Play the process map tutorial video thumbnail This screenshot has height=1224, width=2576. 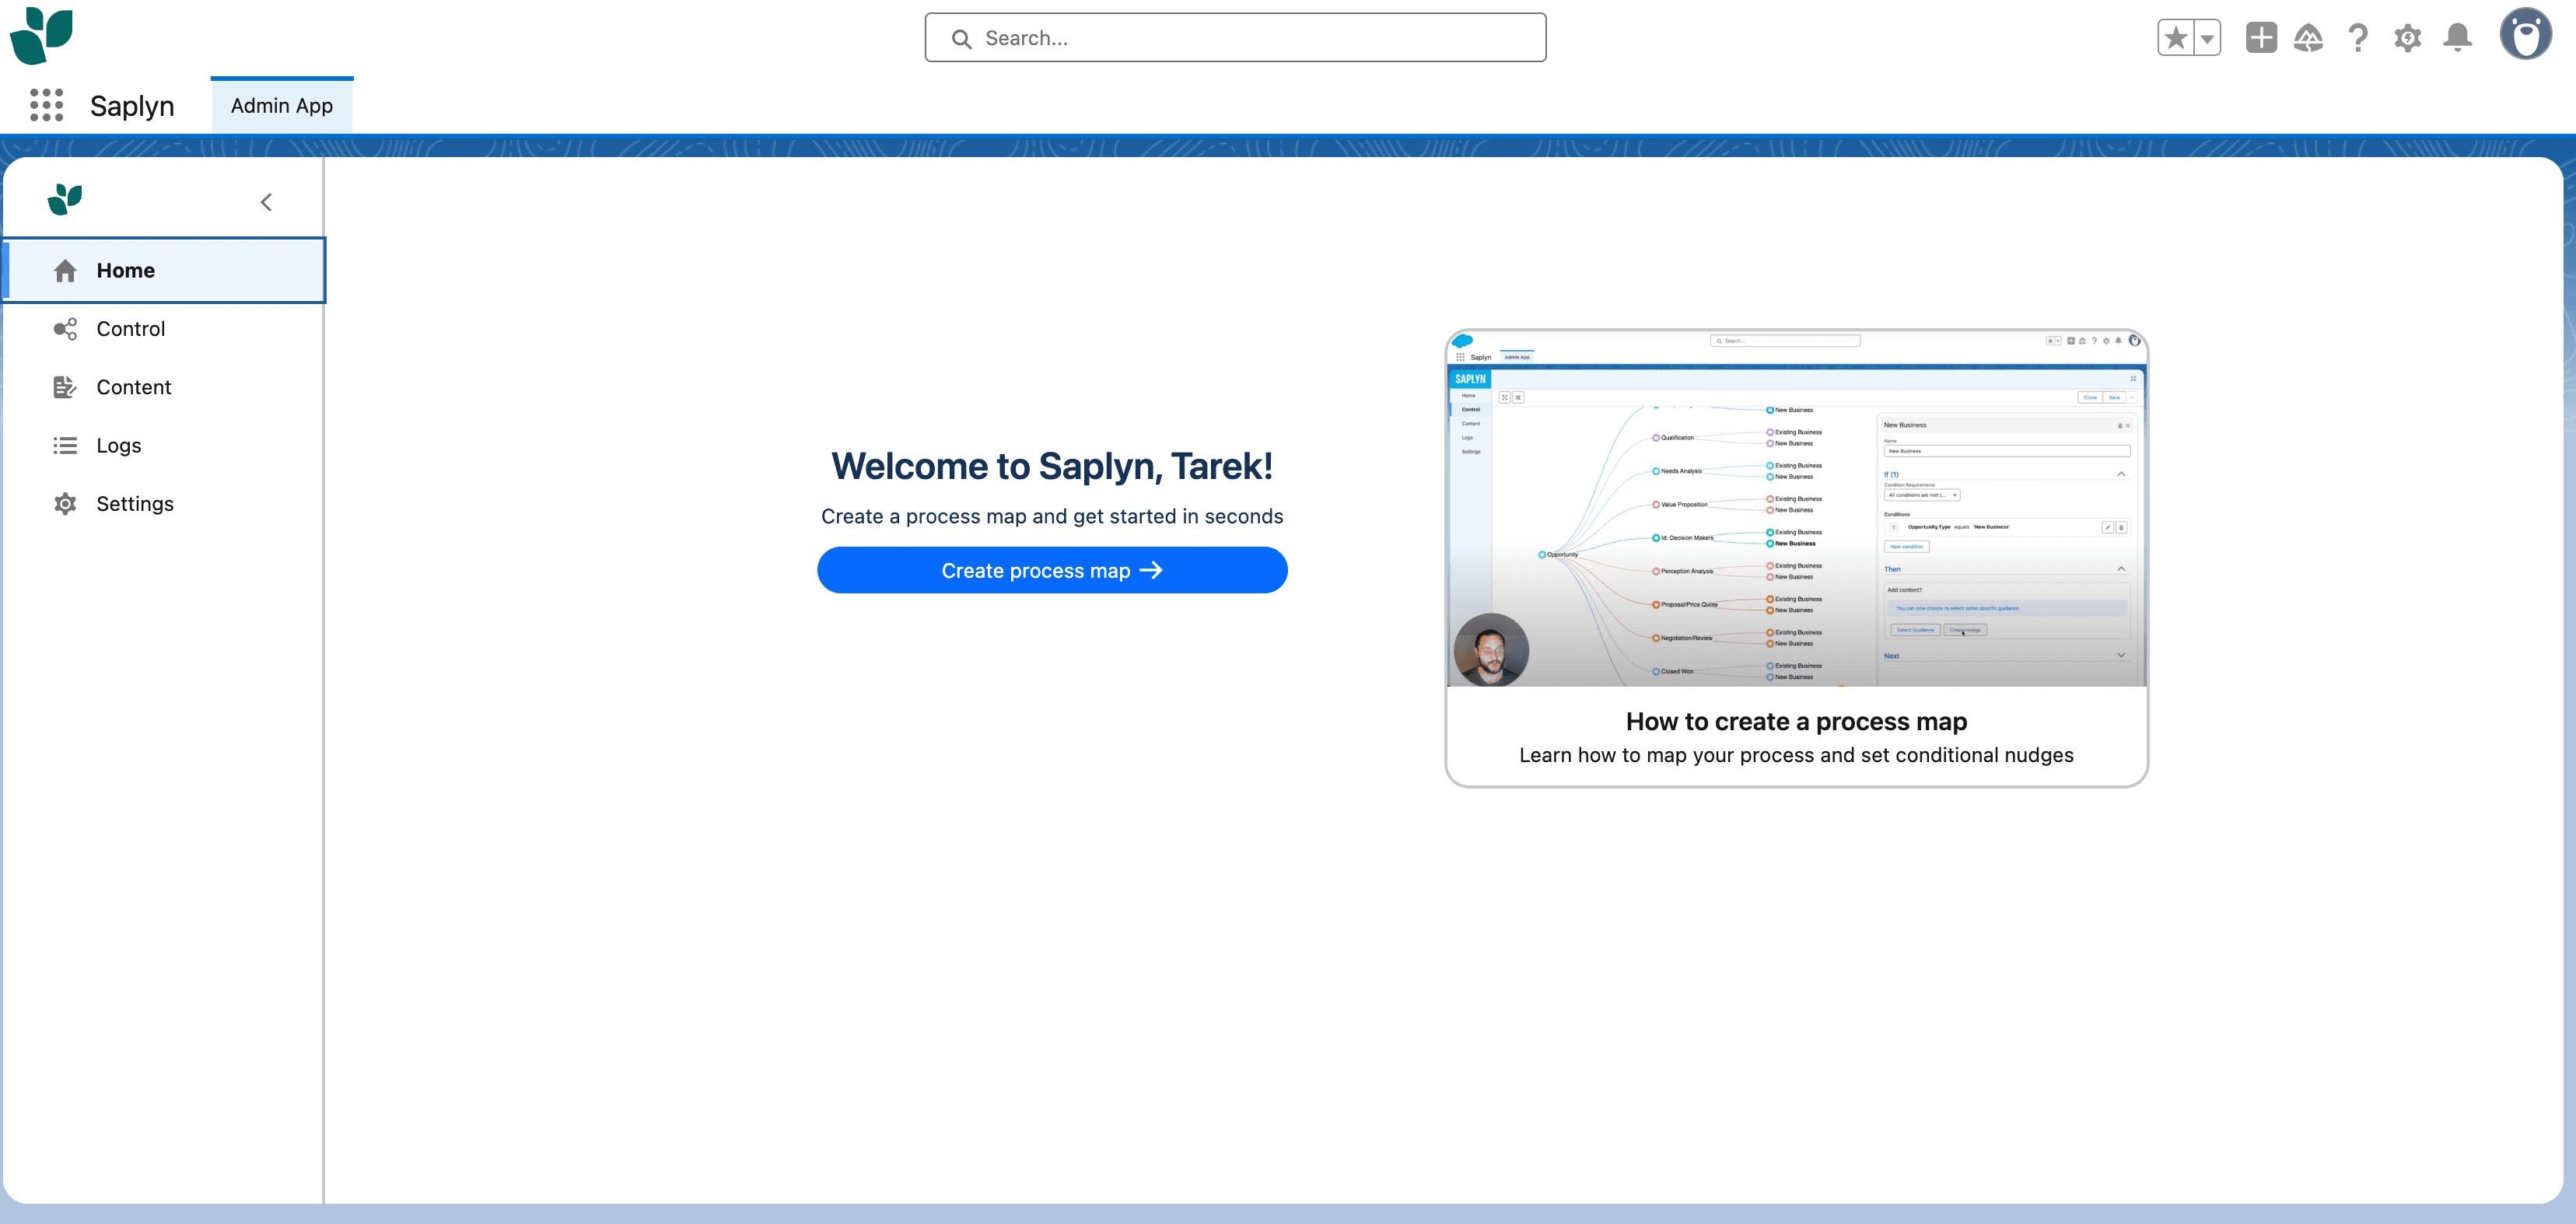click(1796, 508)
